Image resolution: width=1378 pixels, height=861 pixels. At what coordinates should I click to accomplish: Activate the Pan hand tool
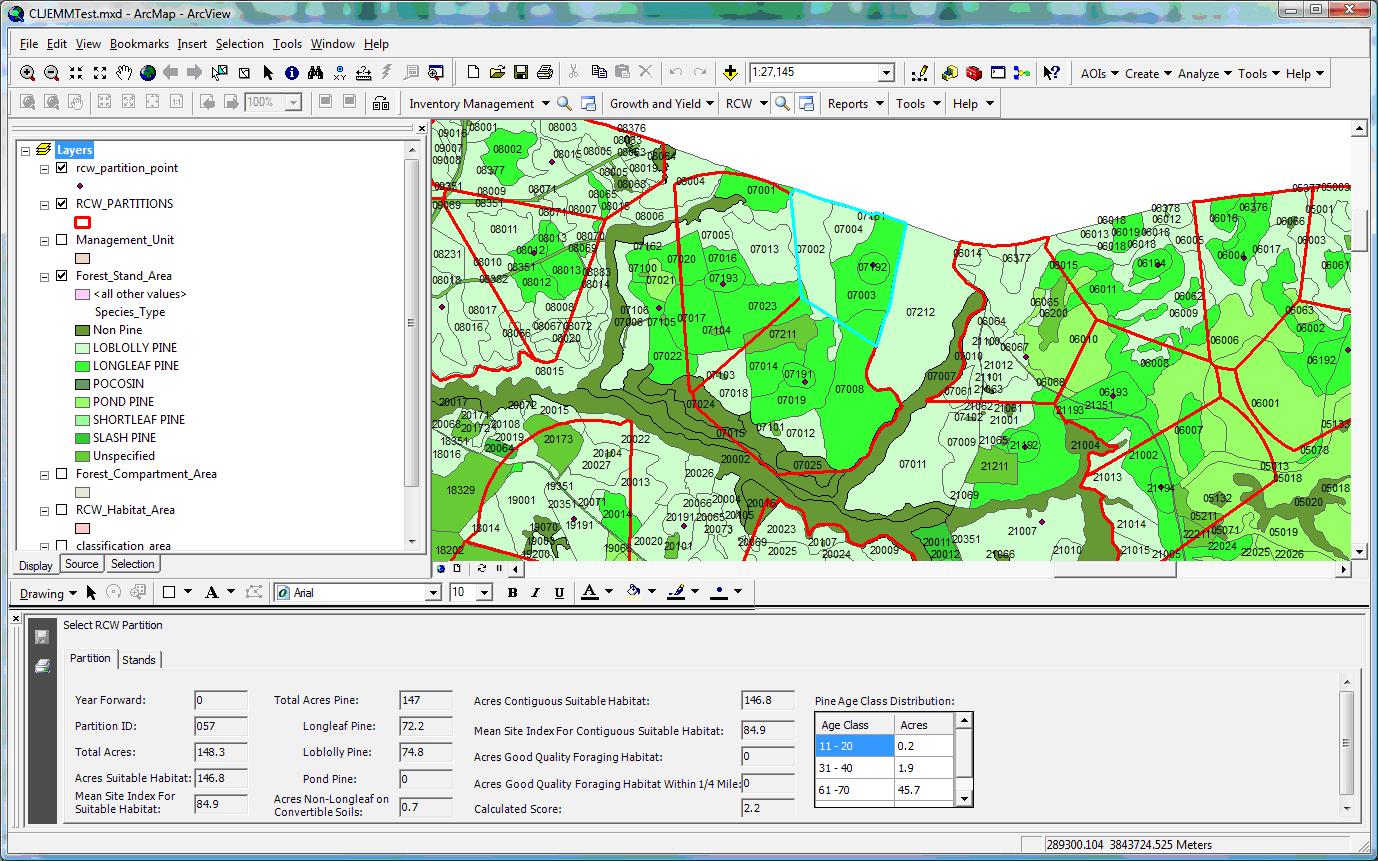[x=124, y=73]
